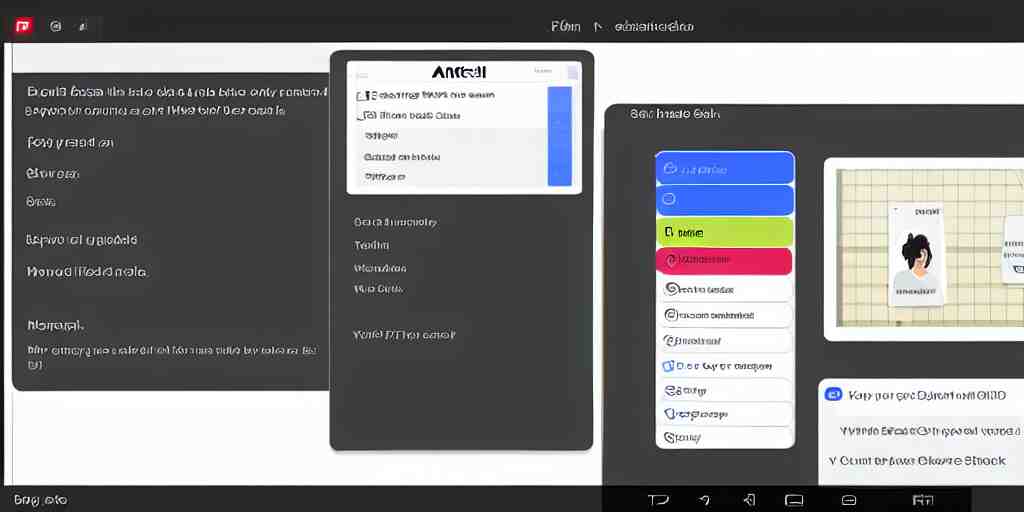Select the red item in the colored list
The image size is (1024, 512).
[725, 260]
